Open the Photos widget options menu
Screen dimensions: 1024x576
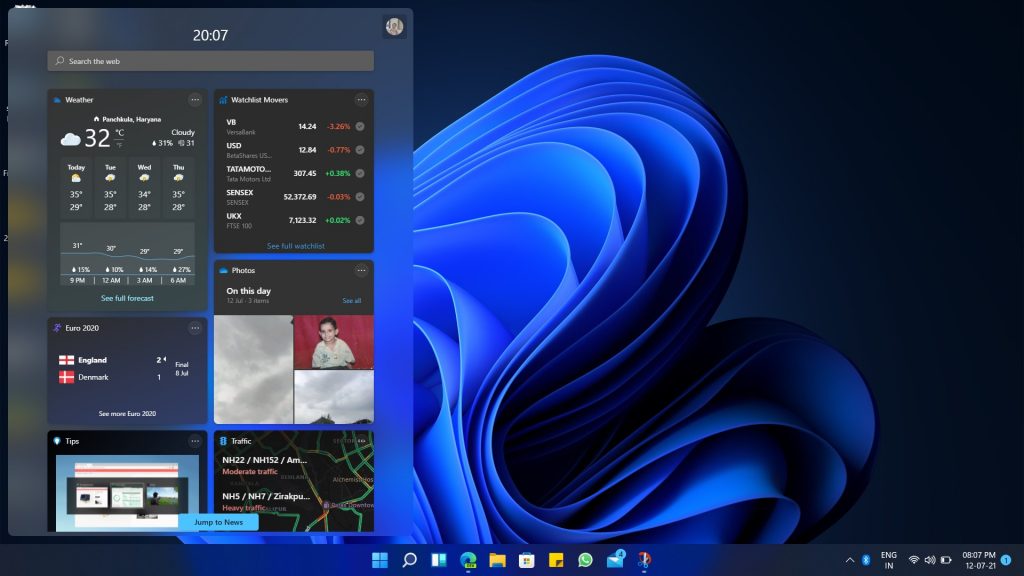coord(359,270)
